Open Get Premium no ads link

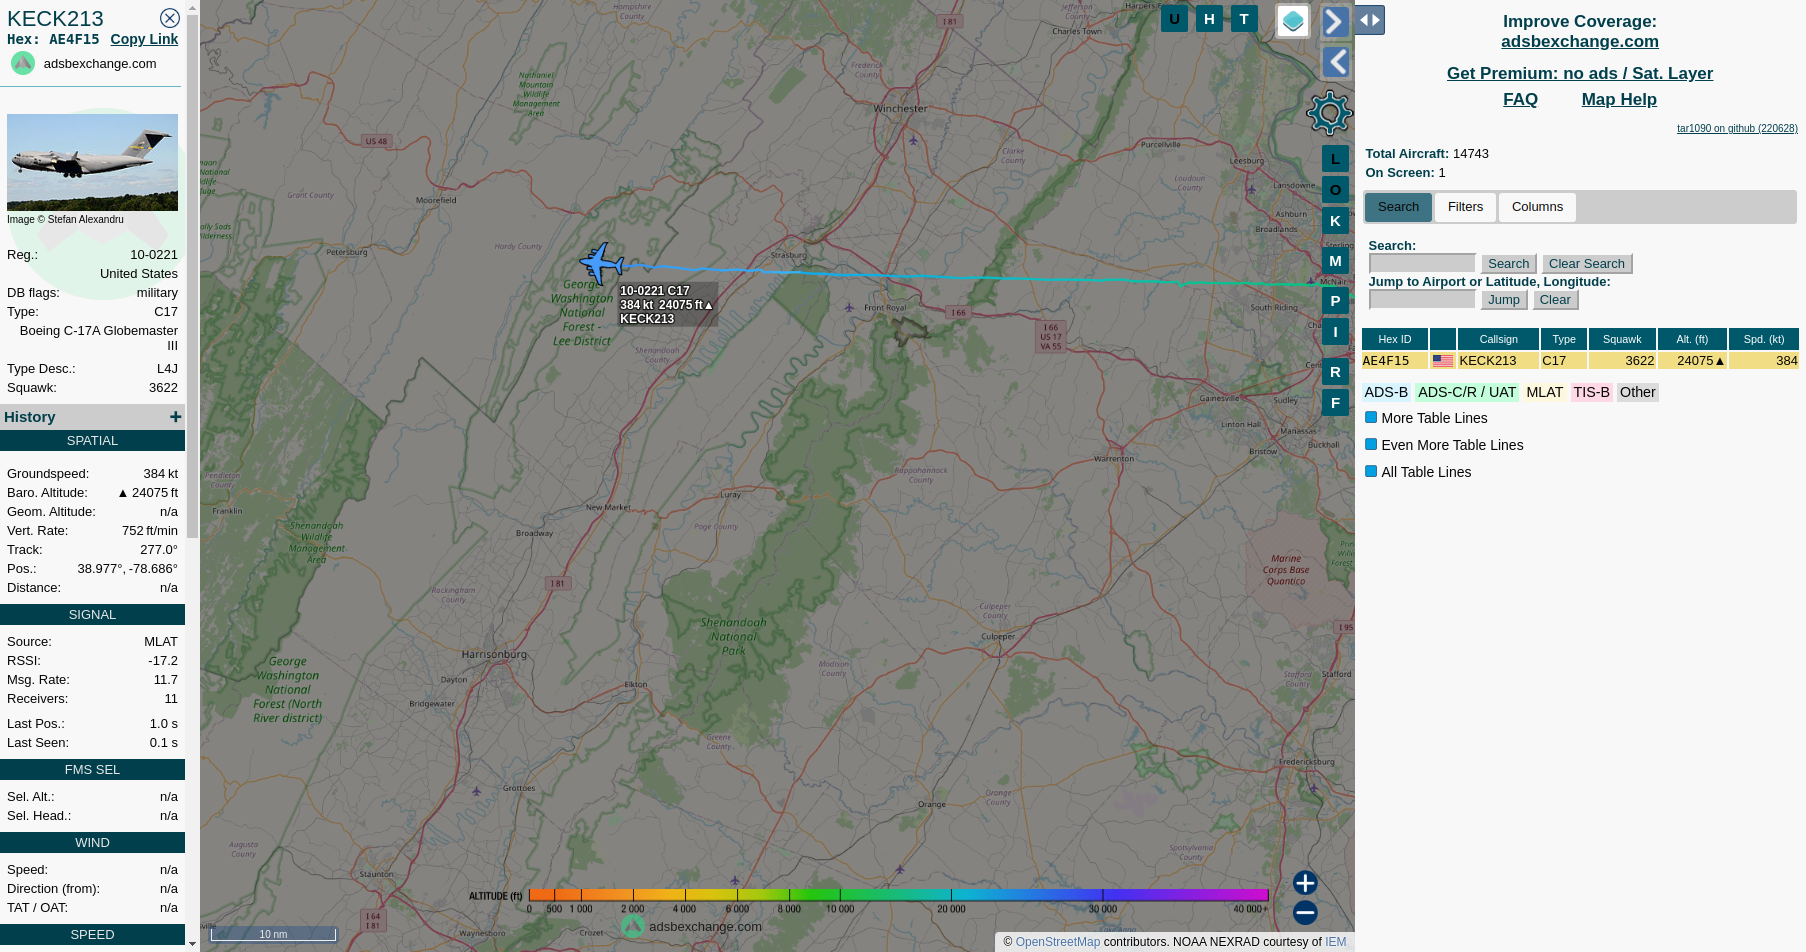pyautogui.click(x=1579, y=73)
